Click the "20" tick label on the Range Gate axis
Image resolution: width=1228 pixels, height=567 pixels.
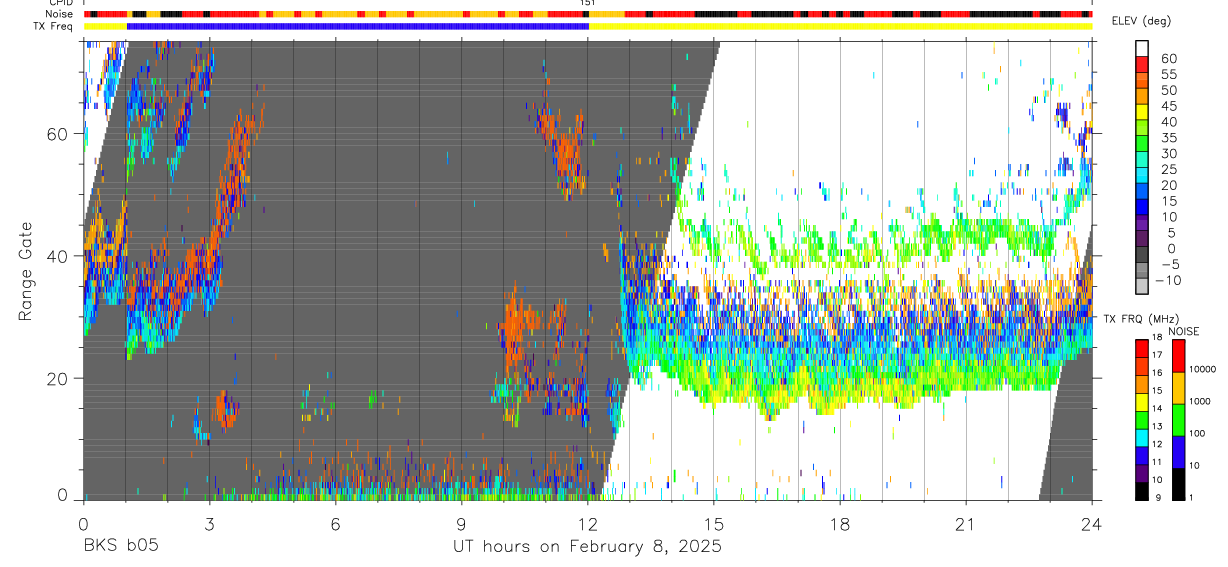point(58,379)
